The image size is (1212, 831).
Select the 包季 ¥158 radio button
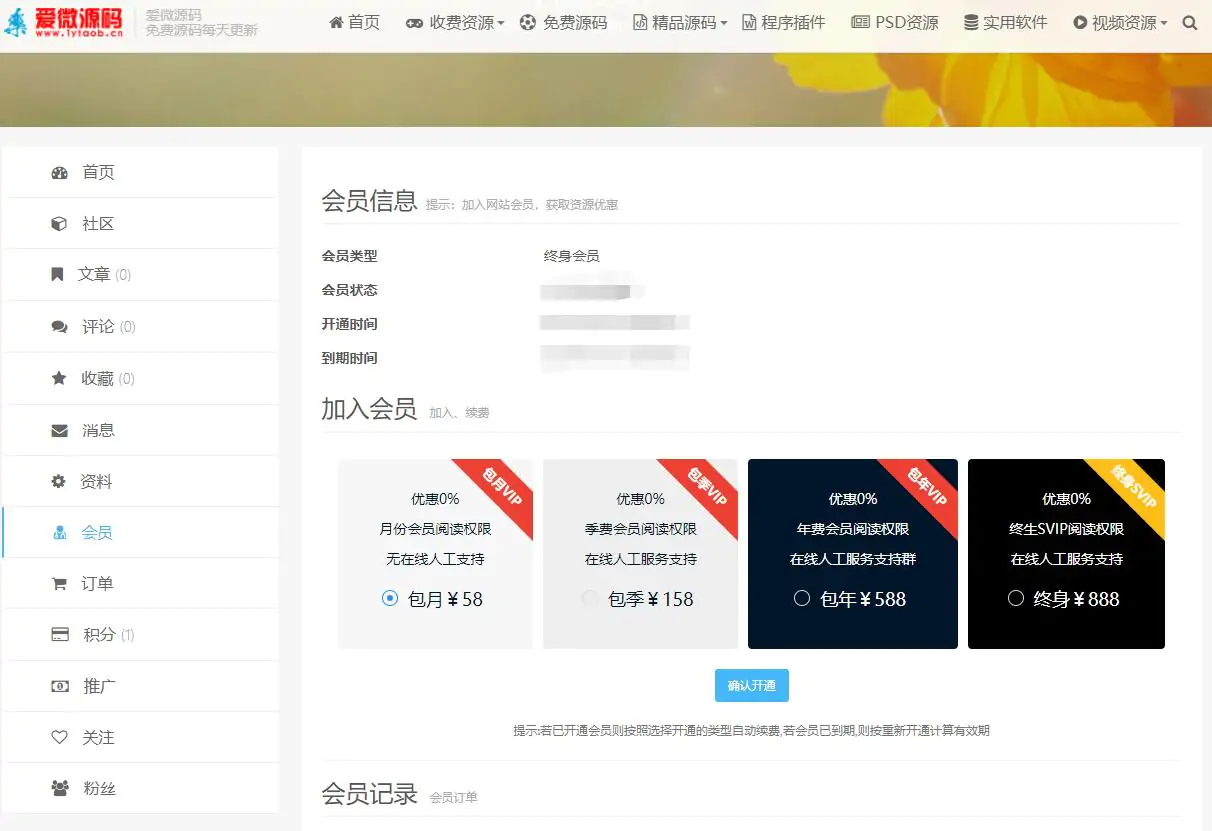[590, 598]
